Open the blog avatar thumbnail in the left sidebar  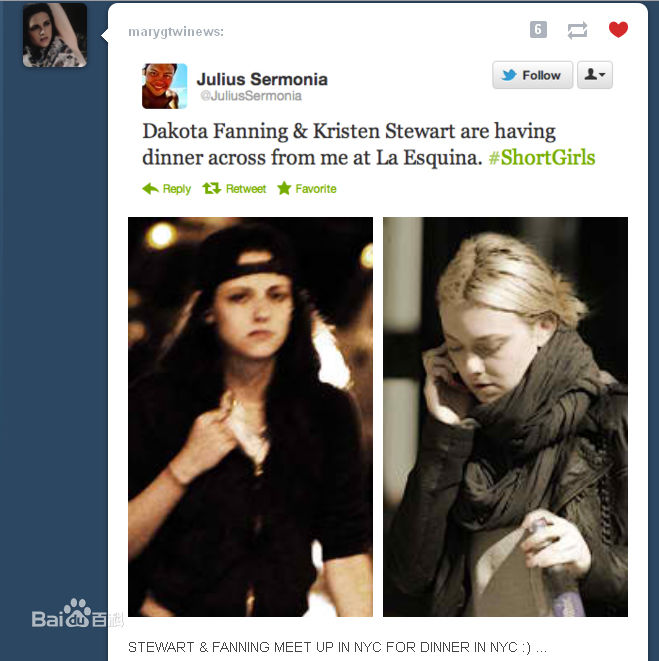(55, 35)
